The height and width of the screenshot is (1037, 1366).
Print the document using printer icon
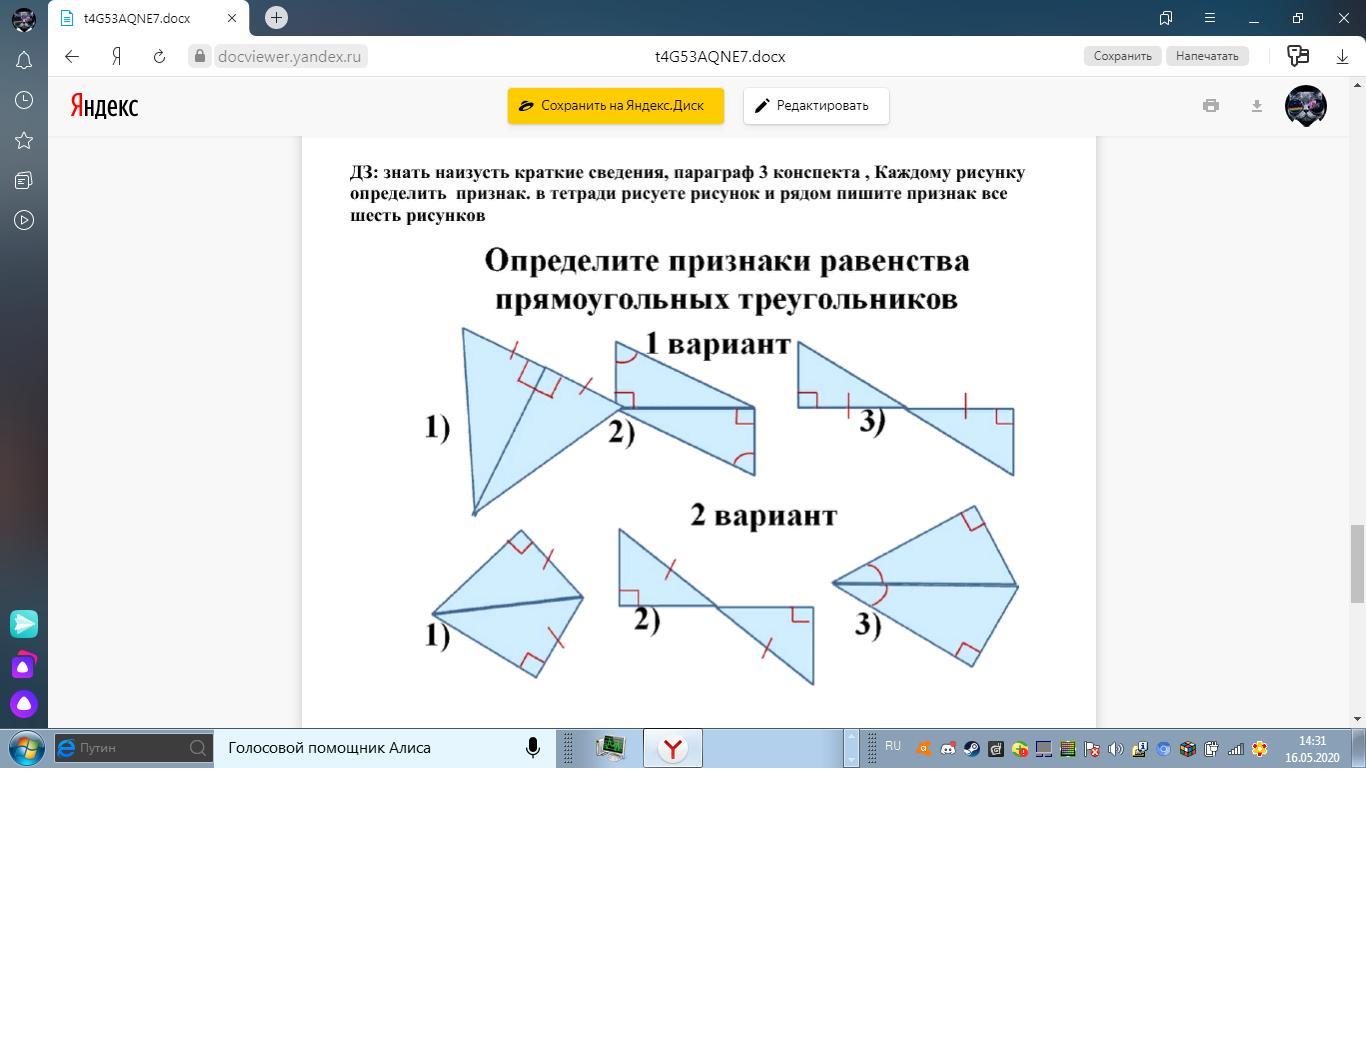click(1211, 105)
